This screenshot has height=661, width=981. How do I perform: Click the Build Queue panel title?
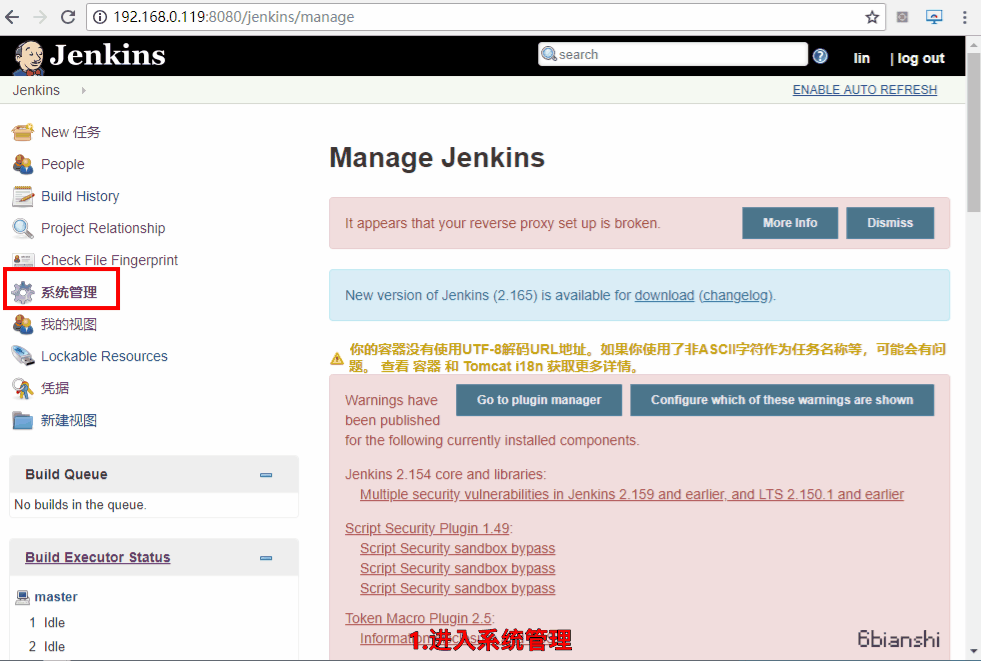coord(66,474)
